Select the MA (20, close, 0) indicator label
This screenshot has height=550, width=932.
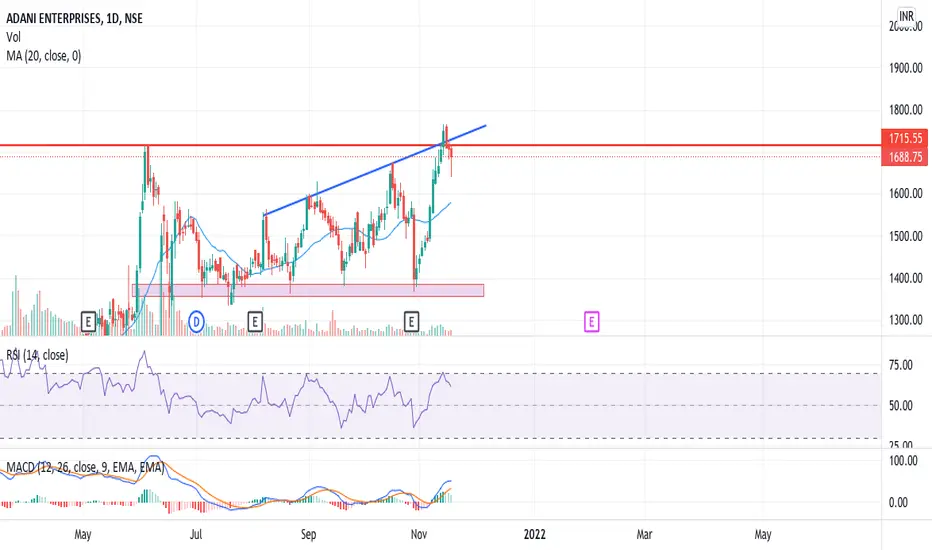point(43,56)
